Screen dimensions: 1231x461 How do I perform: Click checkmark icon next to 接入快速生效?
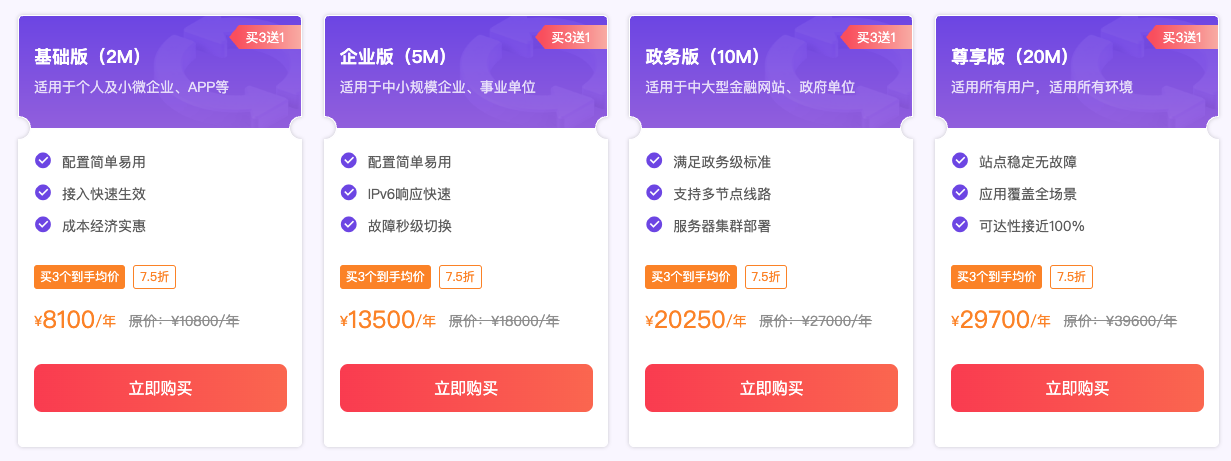pos(43,192)
